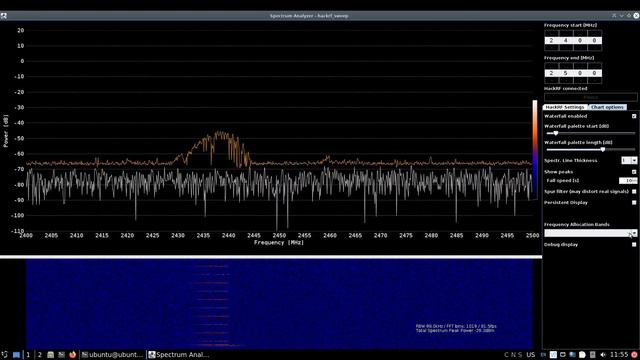Click the waterfall display area
The width and height of the screenshot is (640, 360).
click(x=279, y=304)
